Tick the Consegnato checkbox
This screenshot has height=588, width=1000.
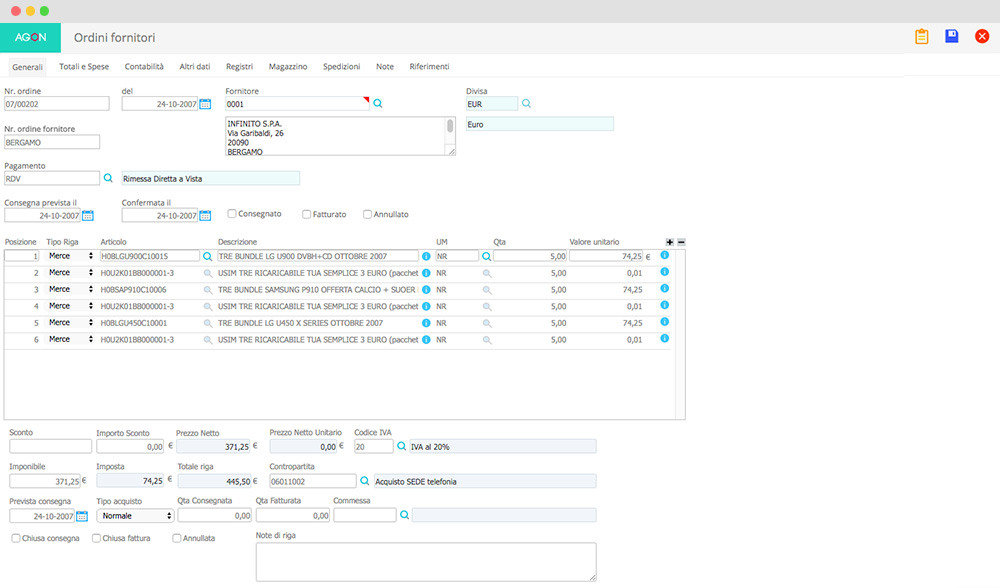click(232, 214)
